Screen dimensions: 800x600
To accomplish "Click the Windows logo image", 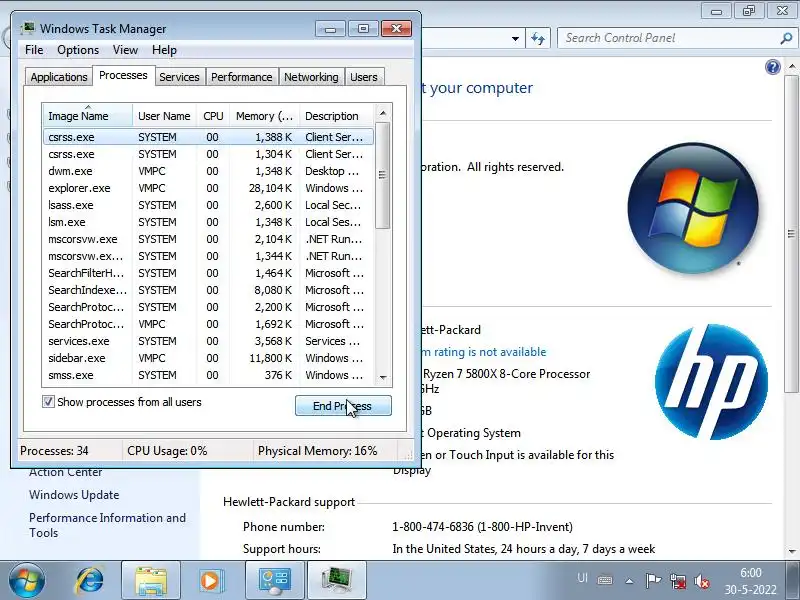I will [693, 208].
